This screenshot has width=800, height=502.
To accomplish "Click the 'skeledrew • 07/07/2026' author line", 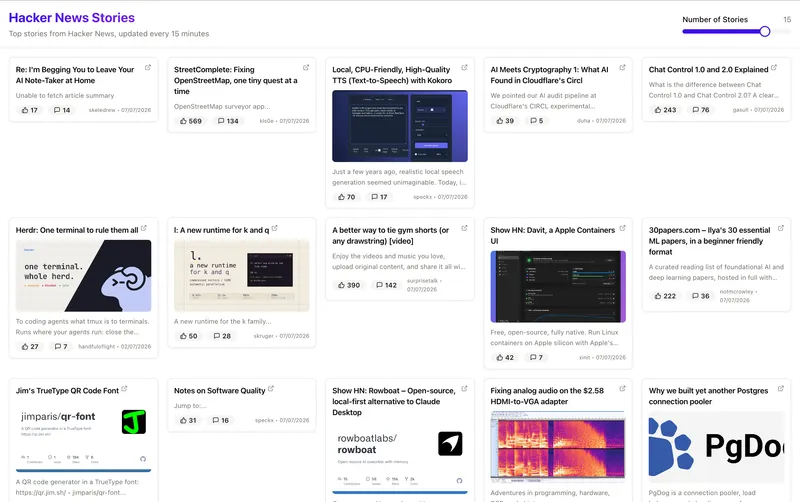I will point(120,110).
